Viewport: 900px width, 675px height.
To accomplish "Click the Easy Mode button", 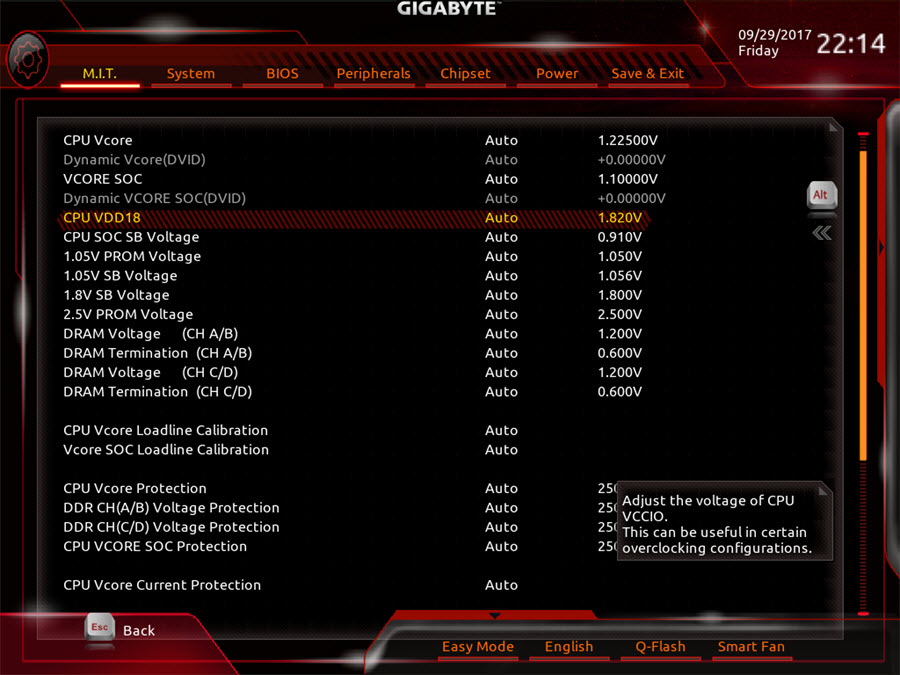I will tap(477, 647).
